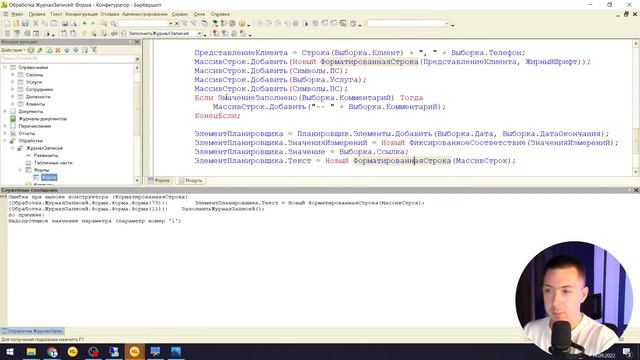The height and width of the screenshot is (360, 640).
Task: Click the filter funnel icon in configuration panel
Action: click(x=94, y=50)
